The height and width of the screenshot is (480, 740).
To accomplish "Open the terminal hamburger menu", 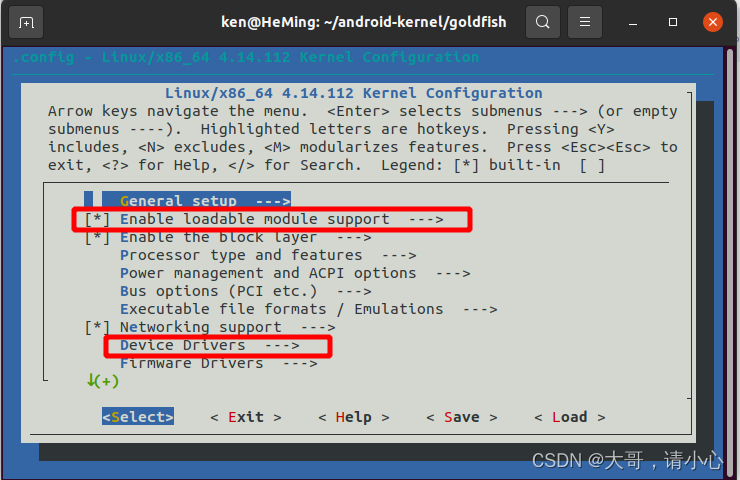I will point(585,22).
